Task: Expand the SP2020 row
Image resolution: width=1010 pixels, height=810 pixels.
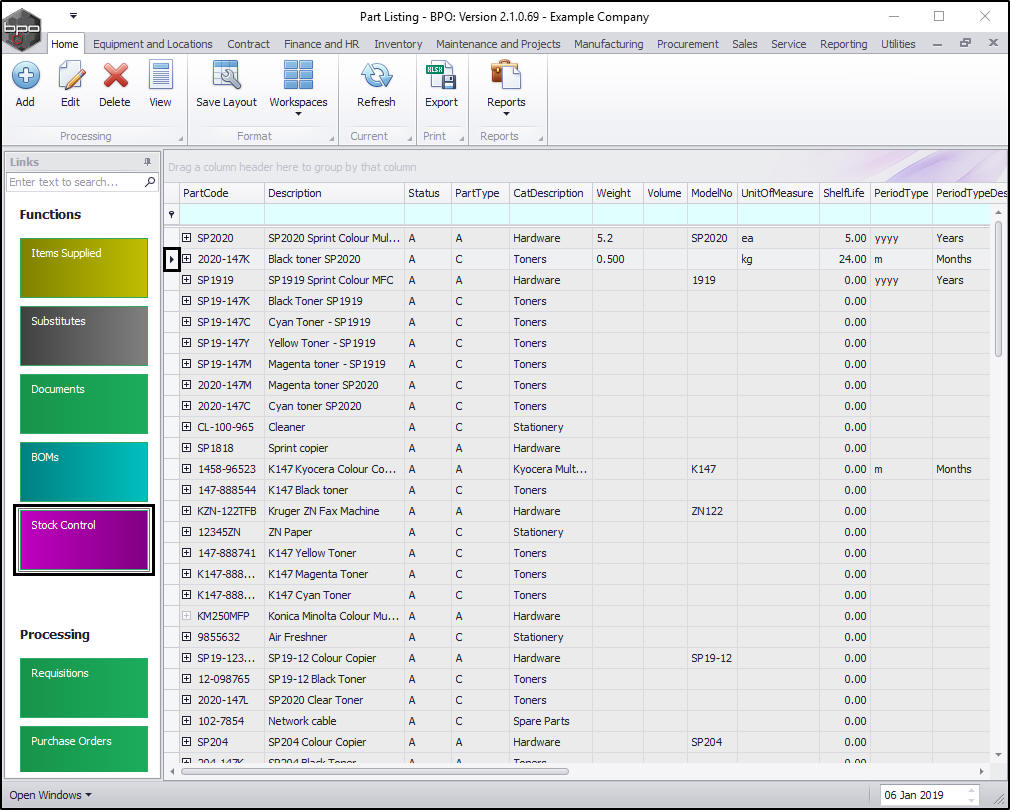Action: pos(187,238)
